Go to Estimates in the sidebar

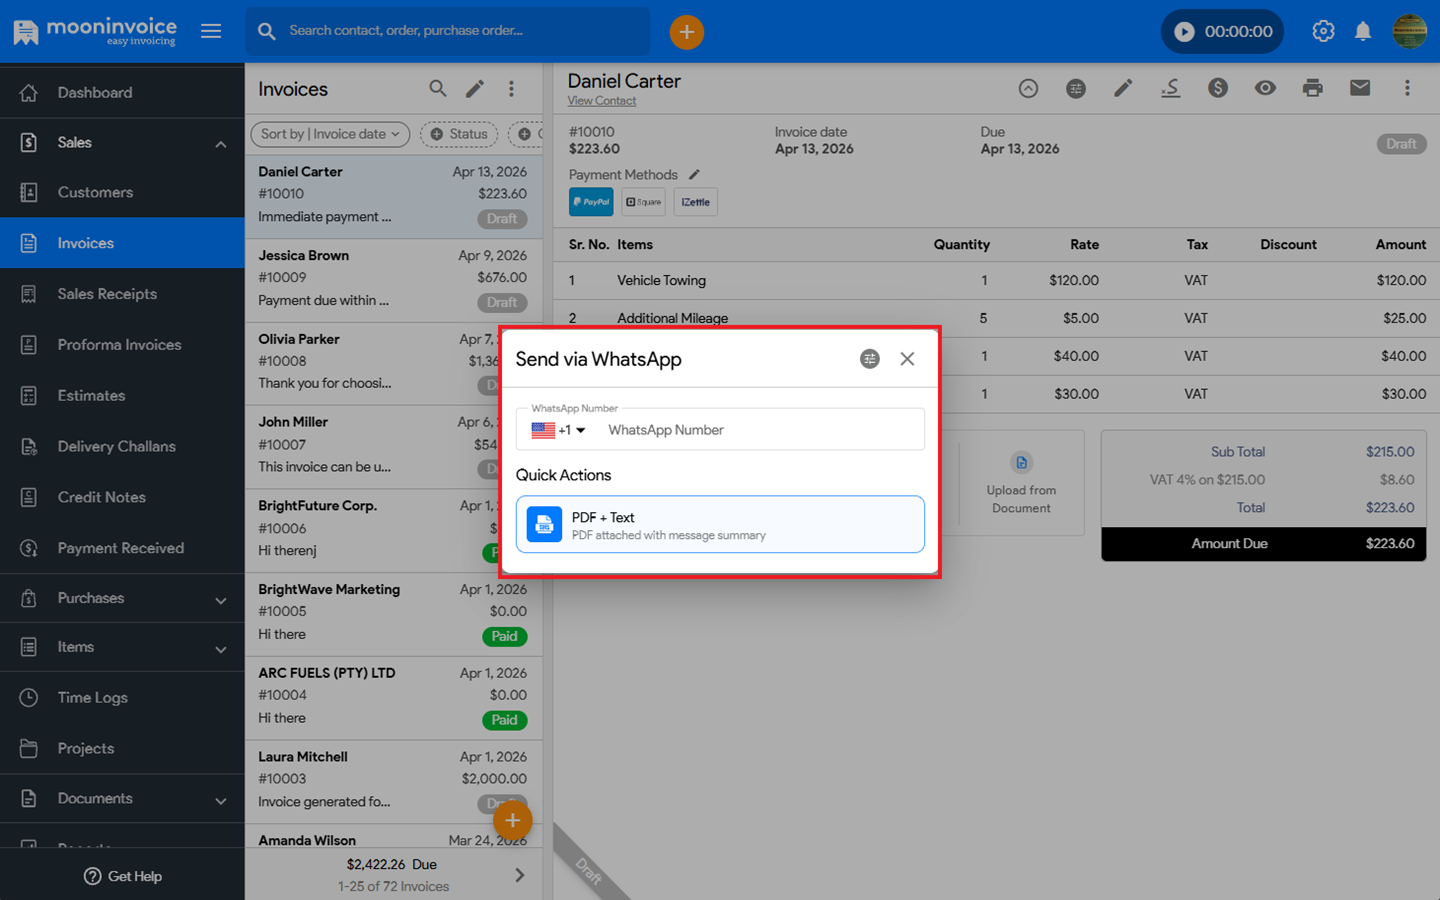pyautogui.click(x=91, y=396)
